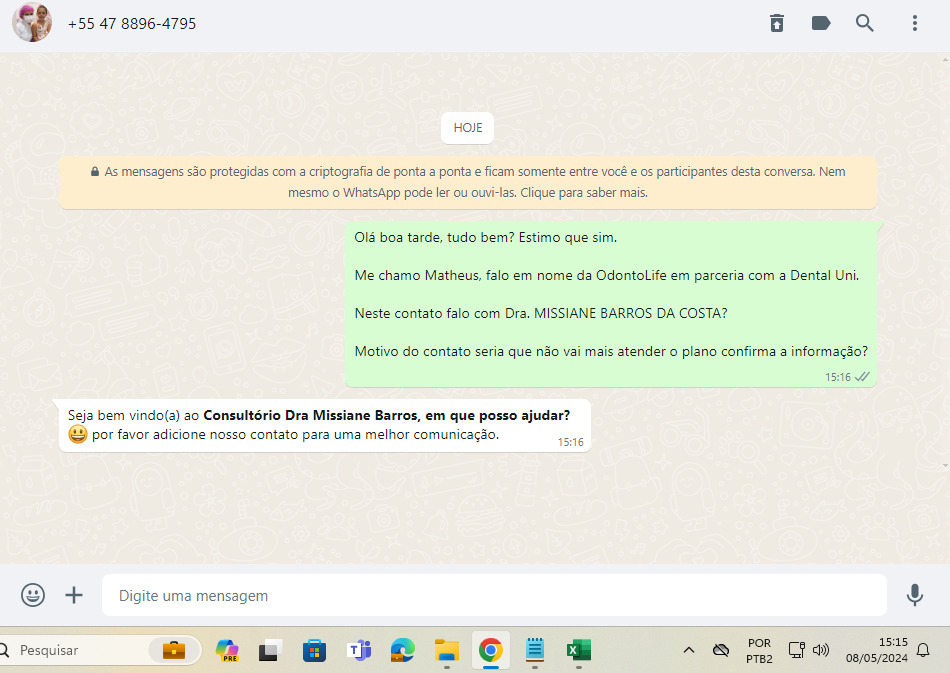Click the chat scrollbar down arrow
The width and height of the screenshot is (950, 673).
coord(945,466)
